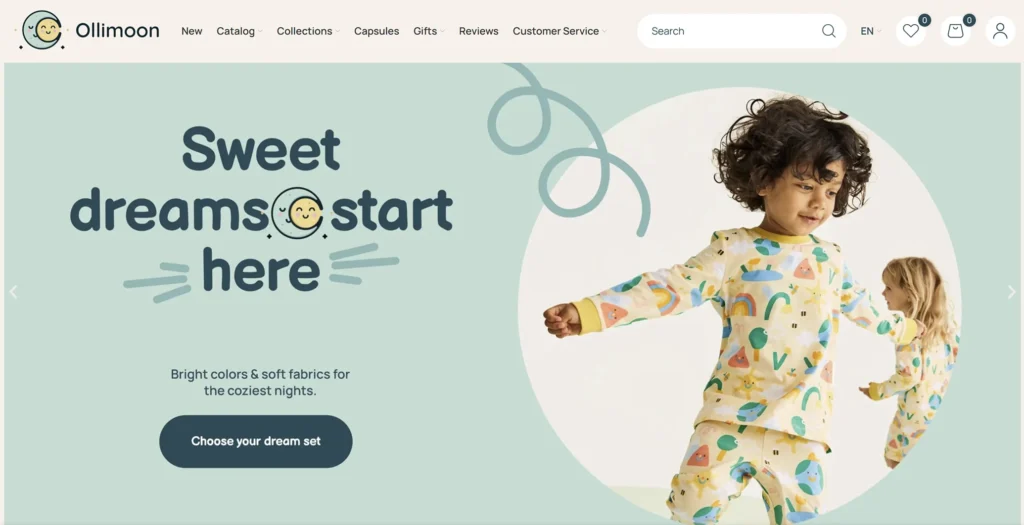This screenshot has width=1024, height=525.
Task: Open the Capsules menu item
Action: pyautogui.click(x=376, y=31)
